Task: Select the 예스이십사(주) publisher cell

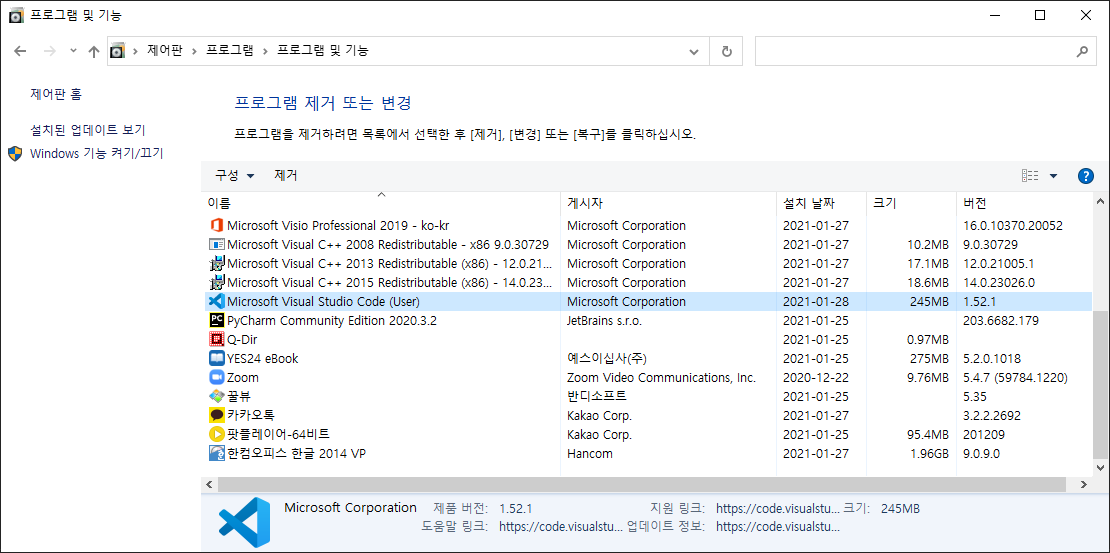Action: [607, 358]
